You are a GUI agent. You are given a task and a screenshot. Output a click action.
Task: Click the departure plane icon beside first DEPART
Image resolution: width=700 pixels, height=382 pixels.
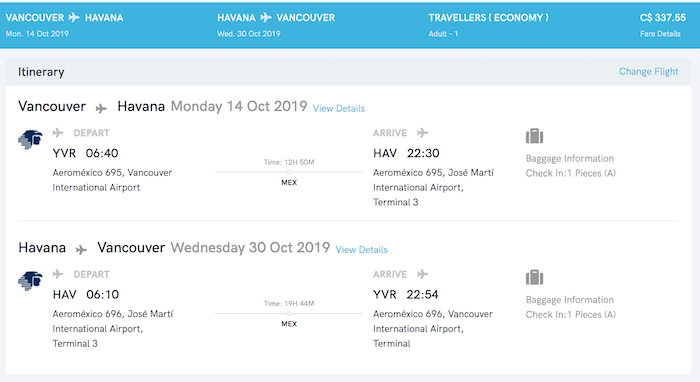(x=58, y=133)
